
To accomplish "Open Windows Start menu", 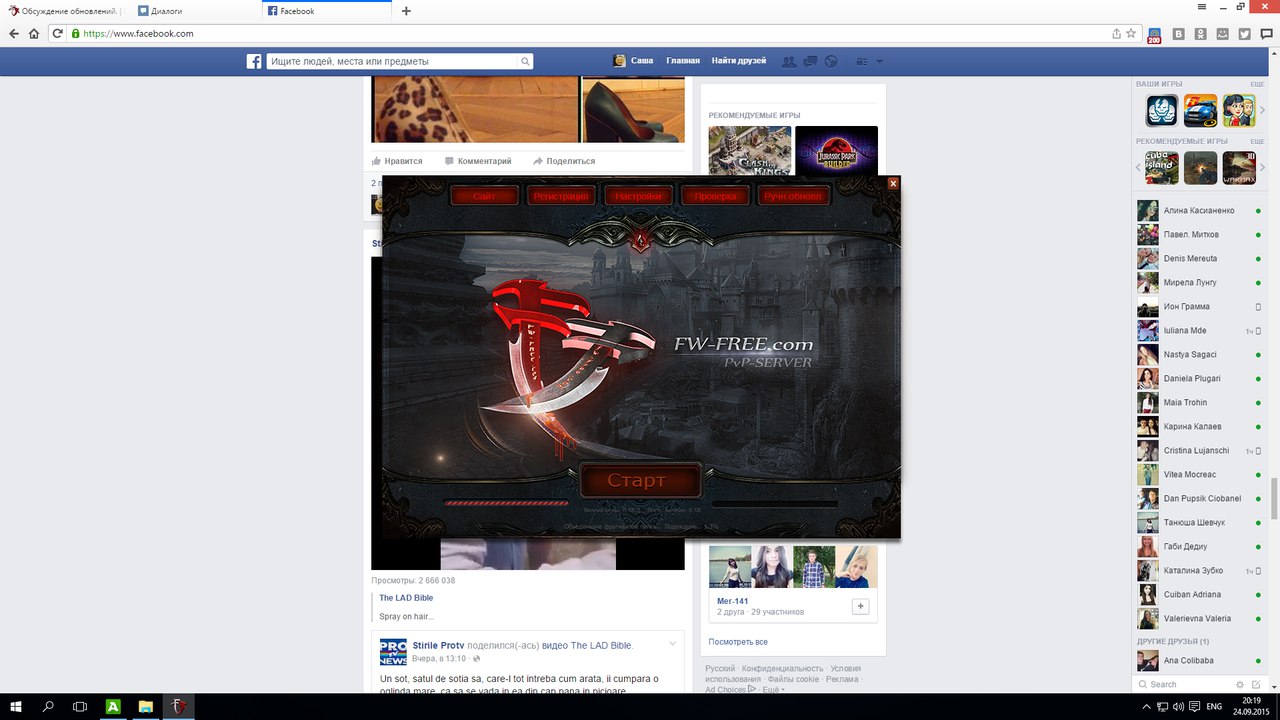I will (x=16, y=706).
